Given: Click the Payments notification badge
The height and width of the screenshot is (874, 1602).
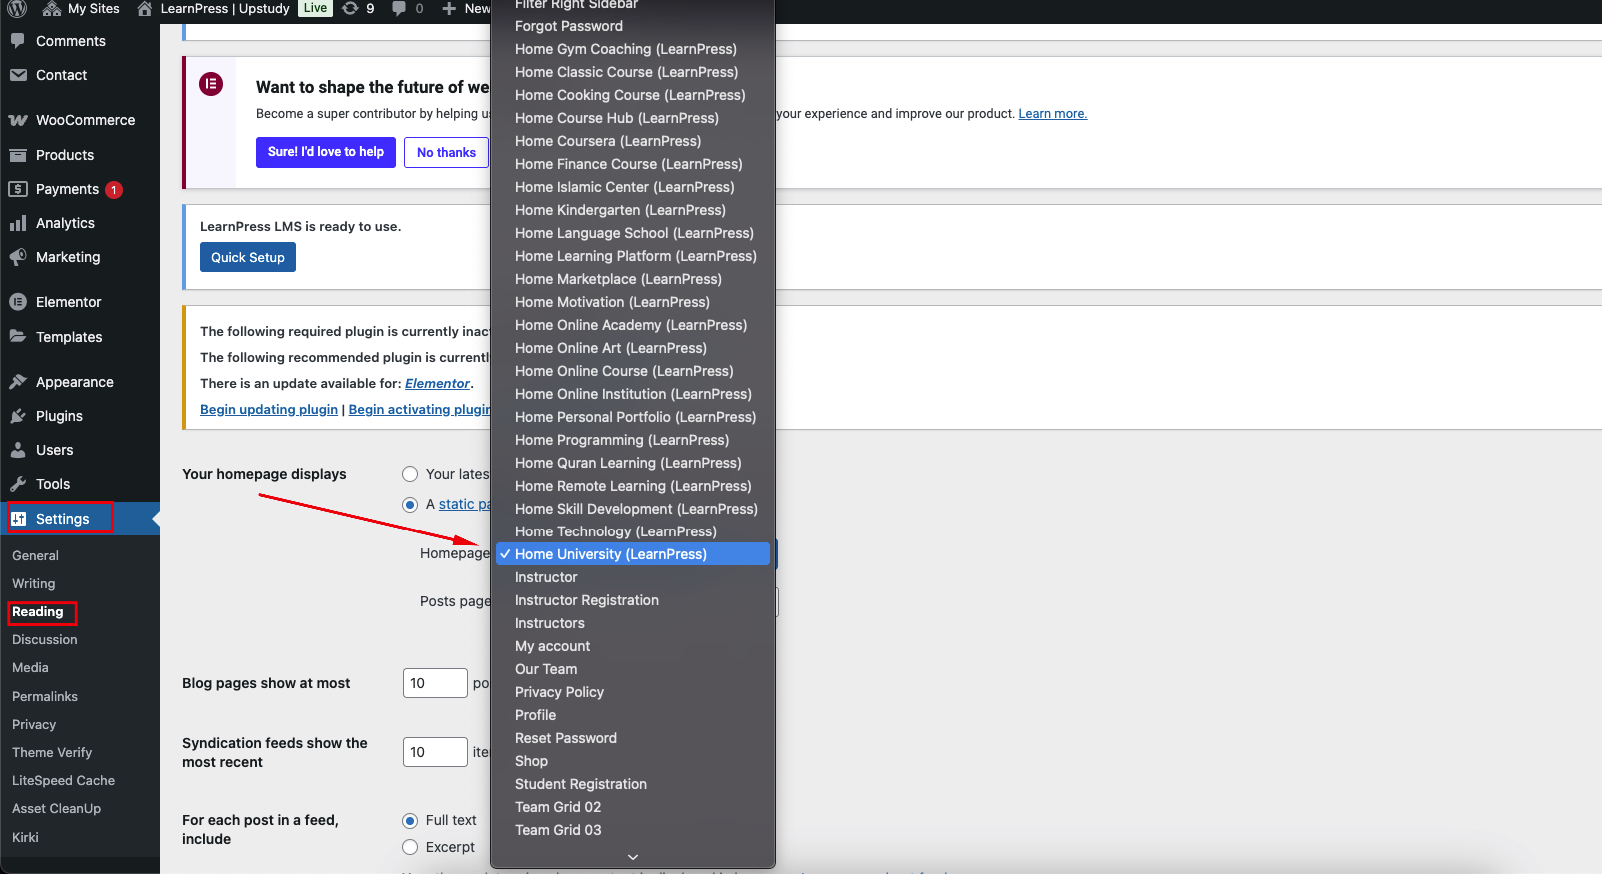Looking at the screenshot, I should (x=114, y=190).
